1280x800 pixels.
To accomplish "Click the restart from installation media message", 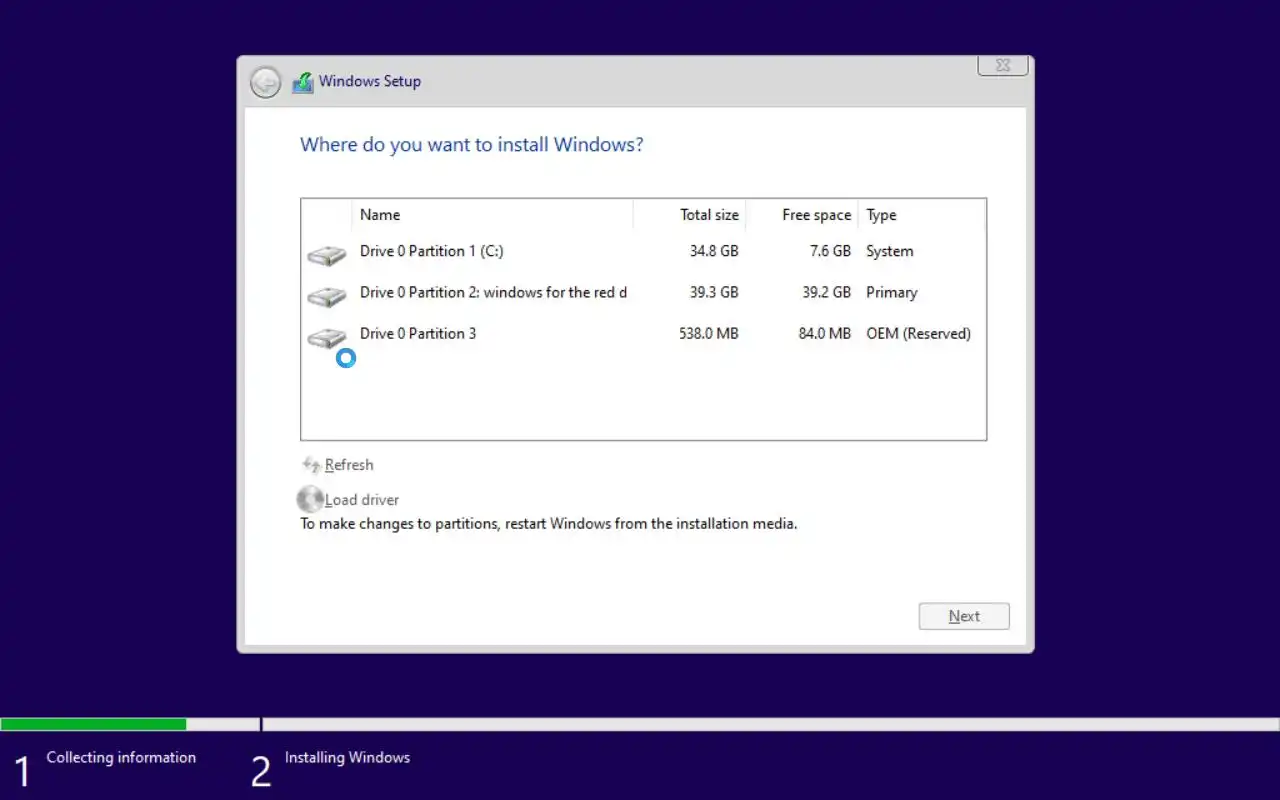I will pyautogui.click(x=549, y=524).
